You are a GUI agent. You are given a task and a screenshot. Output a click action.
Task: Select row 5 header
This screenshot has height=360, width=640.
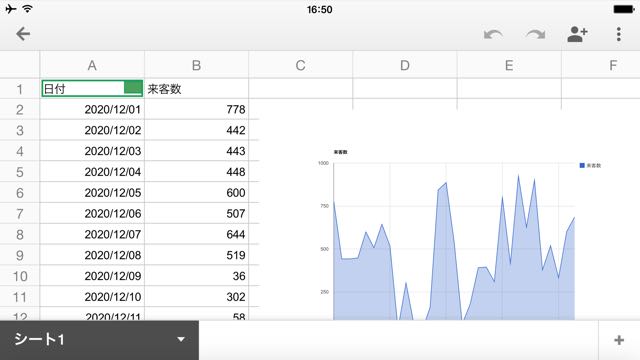[20, 172]
